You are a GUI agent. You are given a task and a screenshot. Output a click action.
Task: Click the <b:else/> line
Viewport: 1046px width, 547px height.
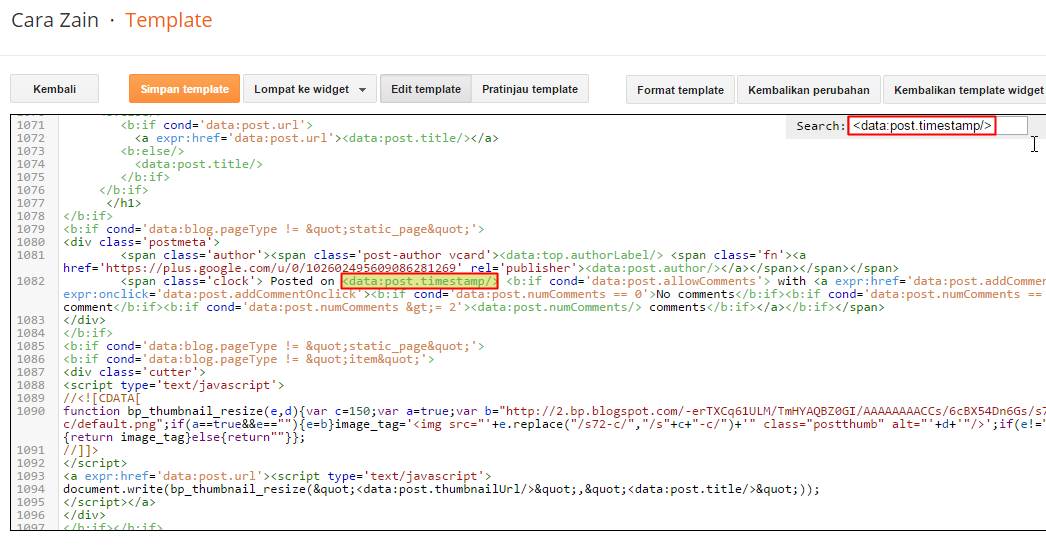[152, 151]
